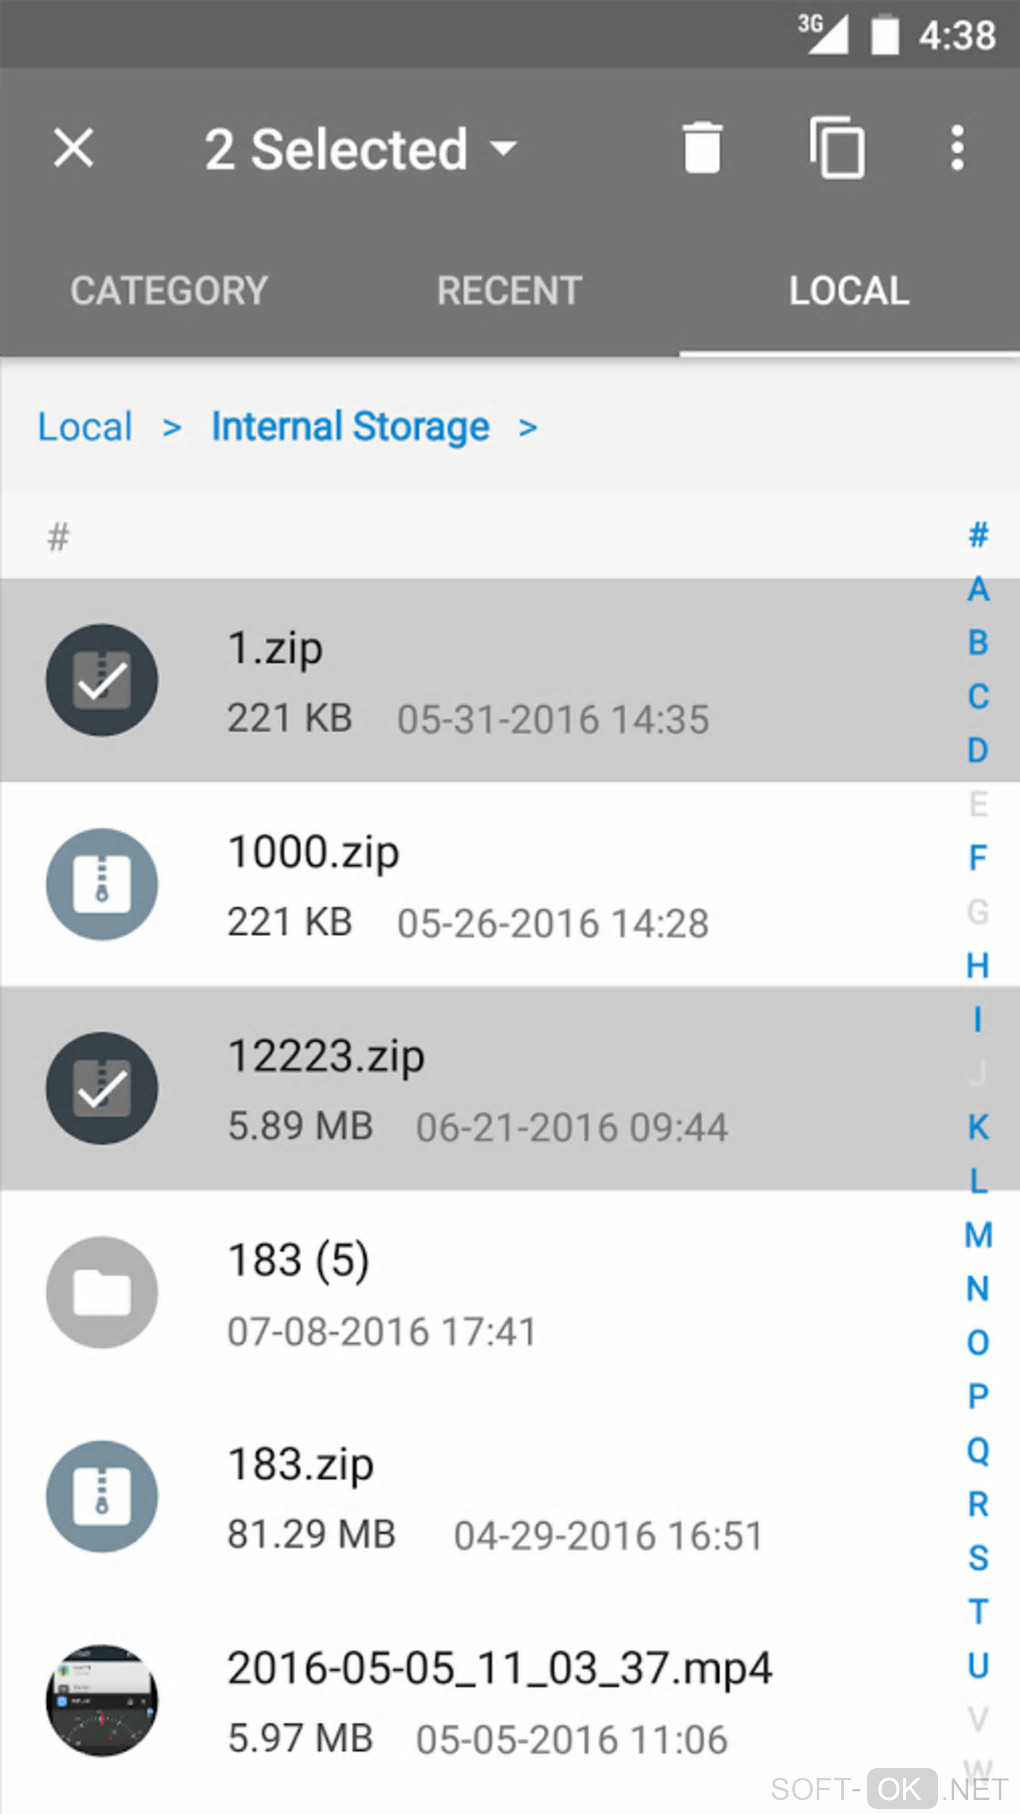Select the 183.zip file name
This screenshot has width=1020, height=1814.
click(301, 1464)
